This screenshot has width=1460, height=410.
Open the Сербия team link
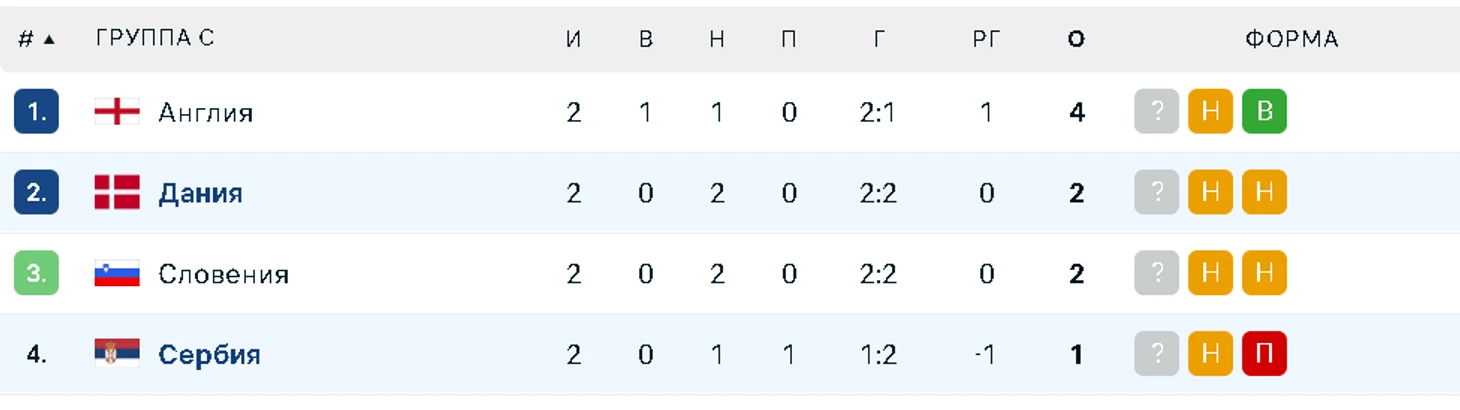(209, 354)
